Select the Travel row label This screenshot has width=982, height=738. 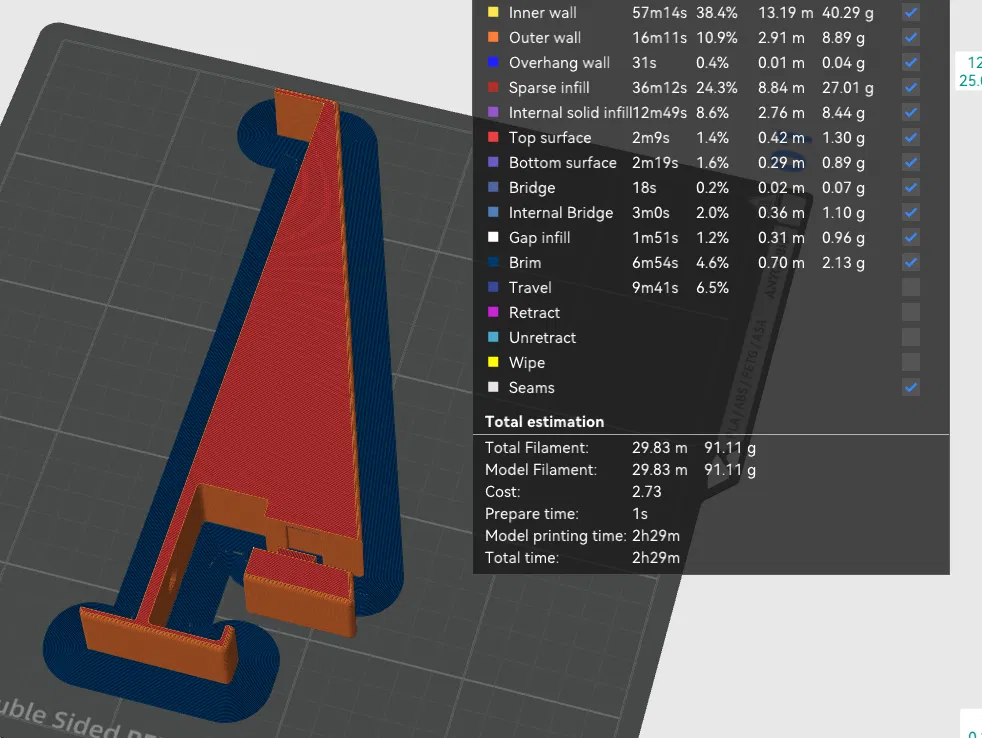[530, 288]
